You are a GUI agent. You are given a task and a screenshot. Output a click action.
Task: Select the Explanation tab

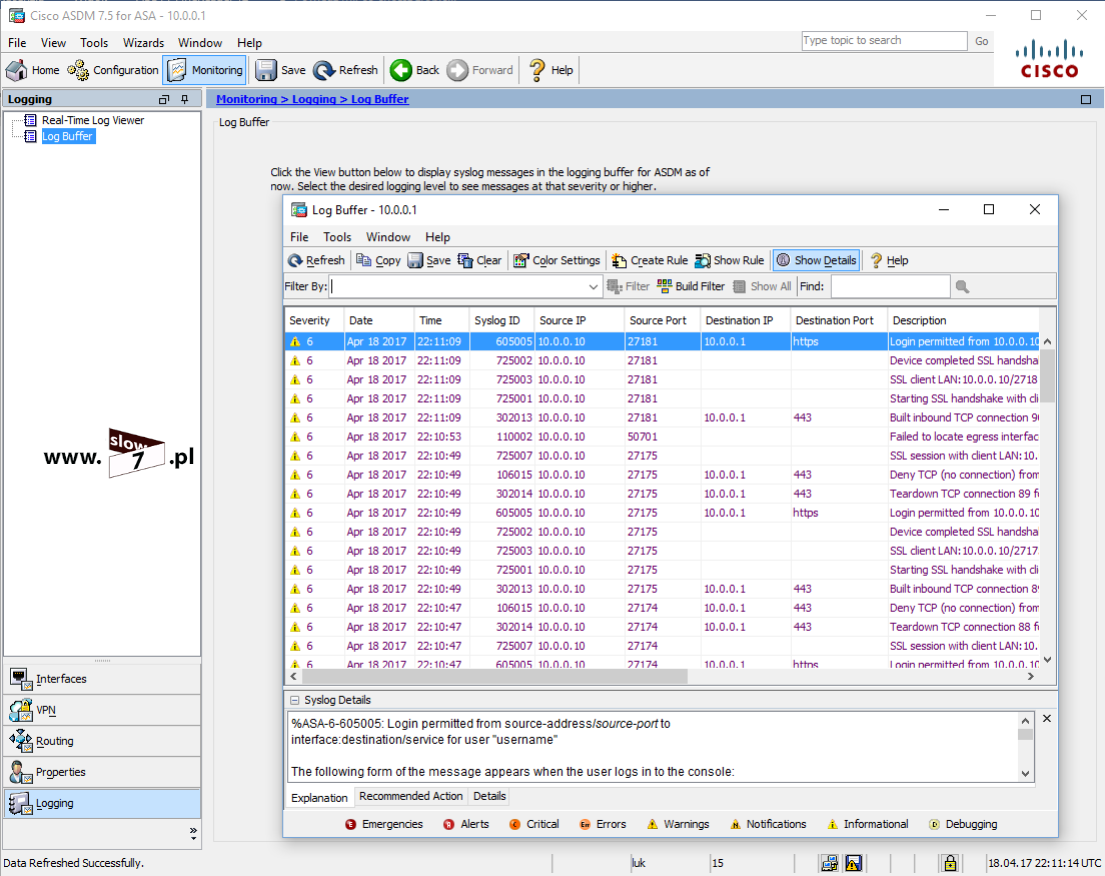319,797
